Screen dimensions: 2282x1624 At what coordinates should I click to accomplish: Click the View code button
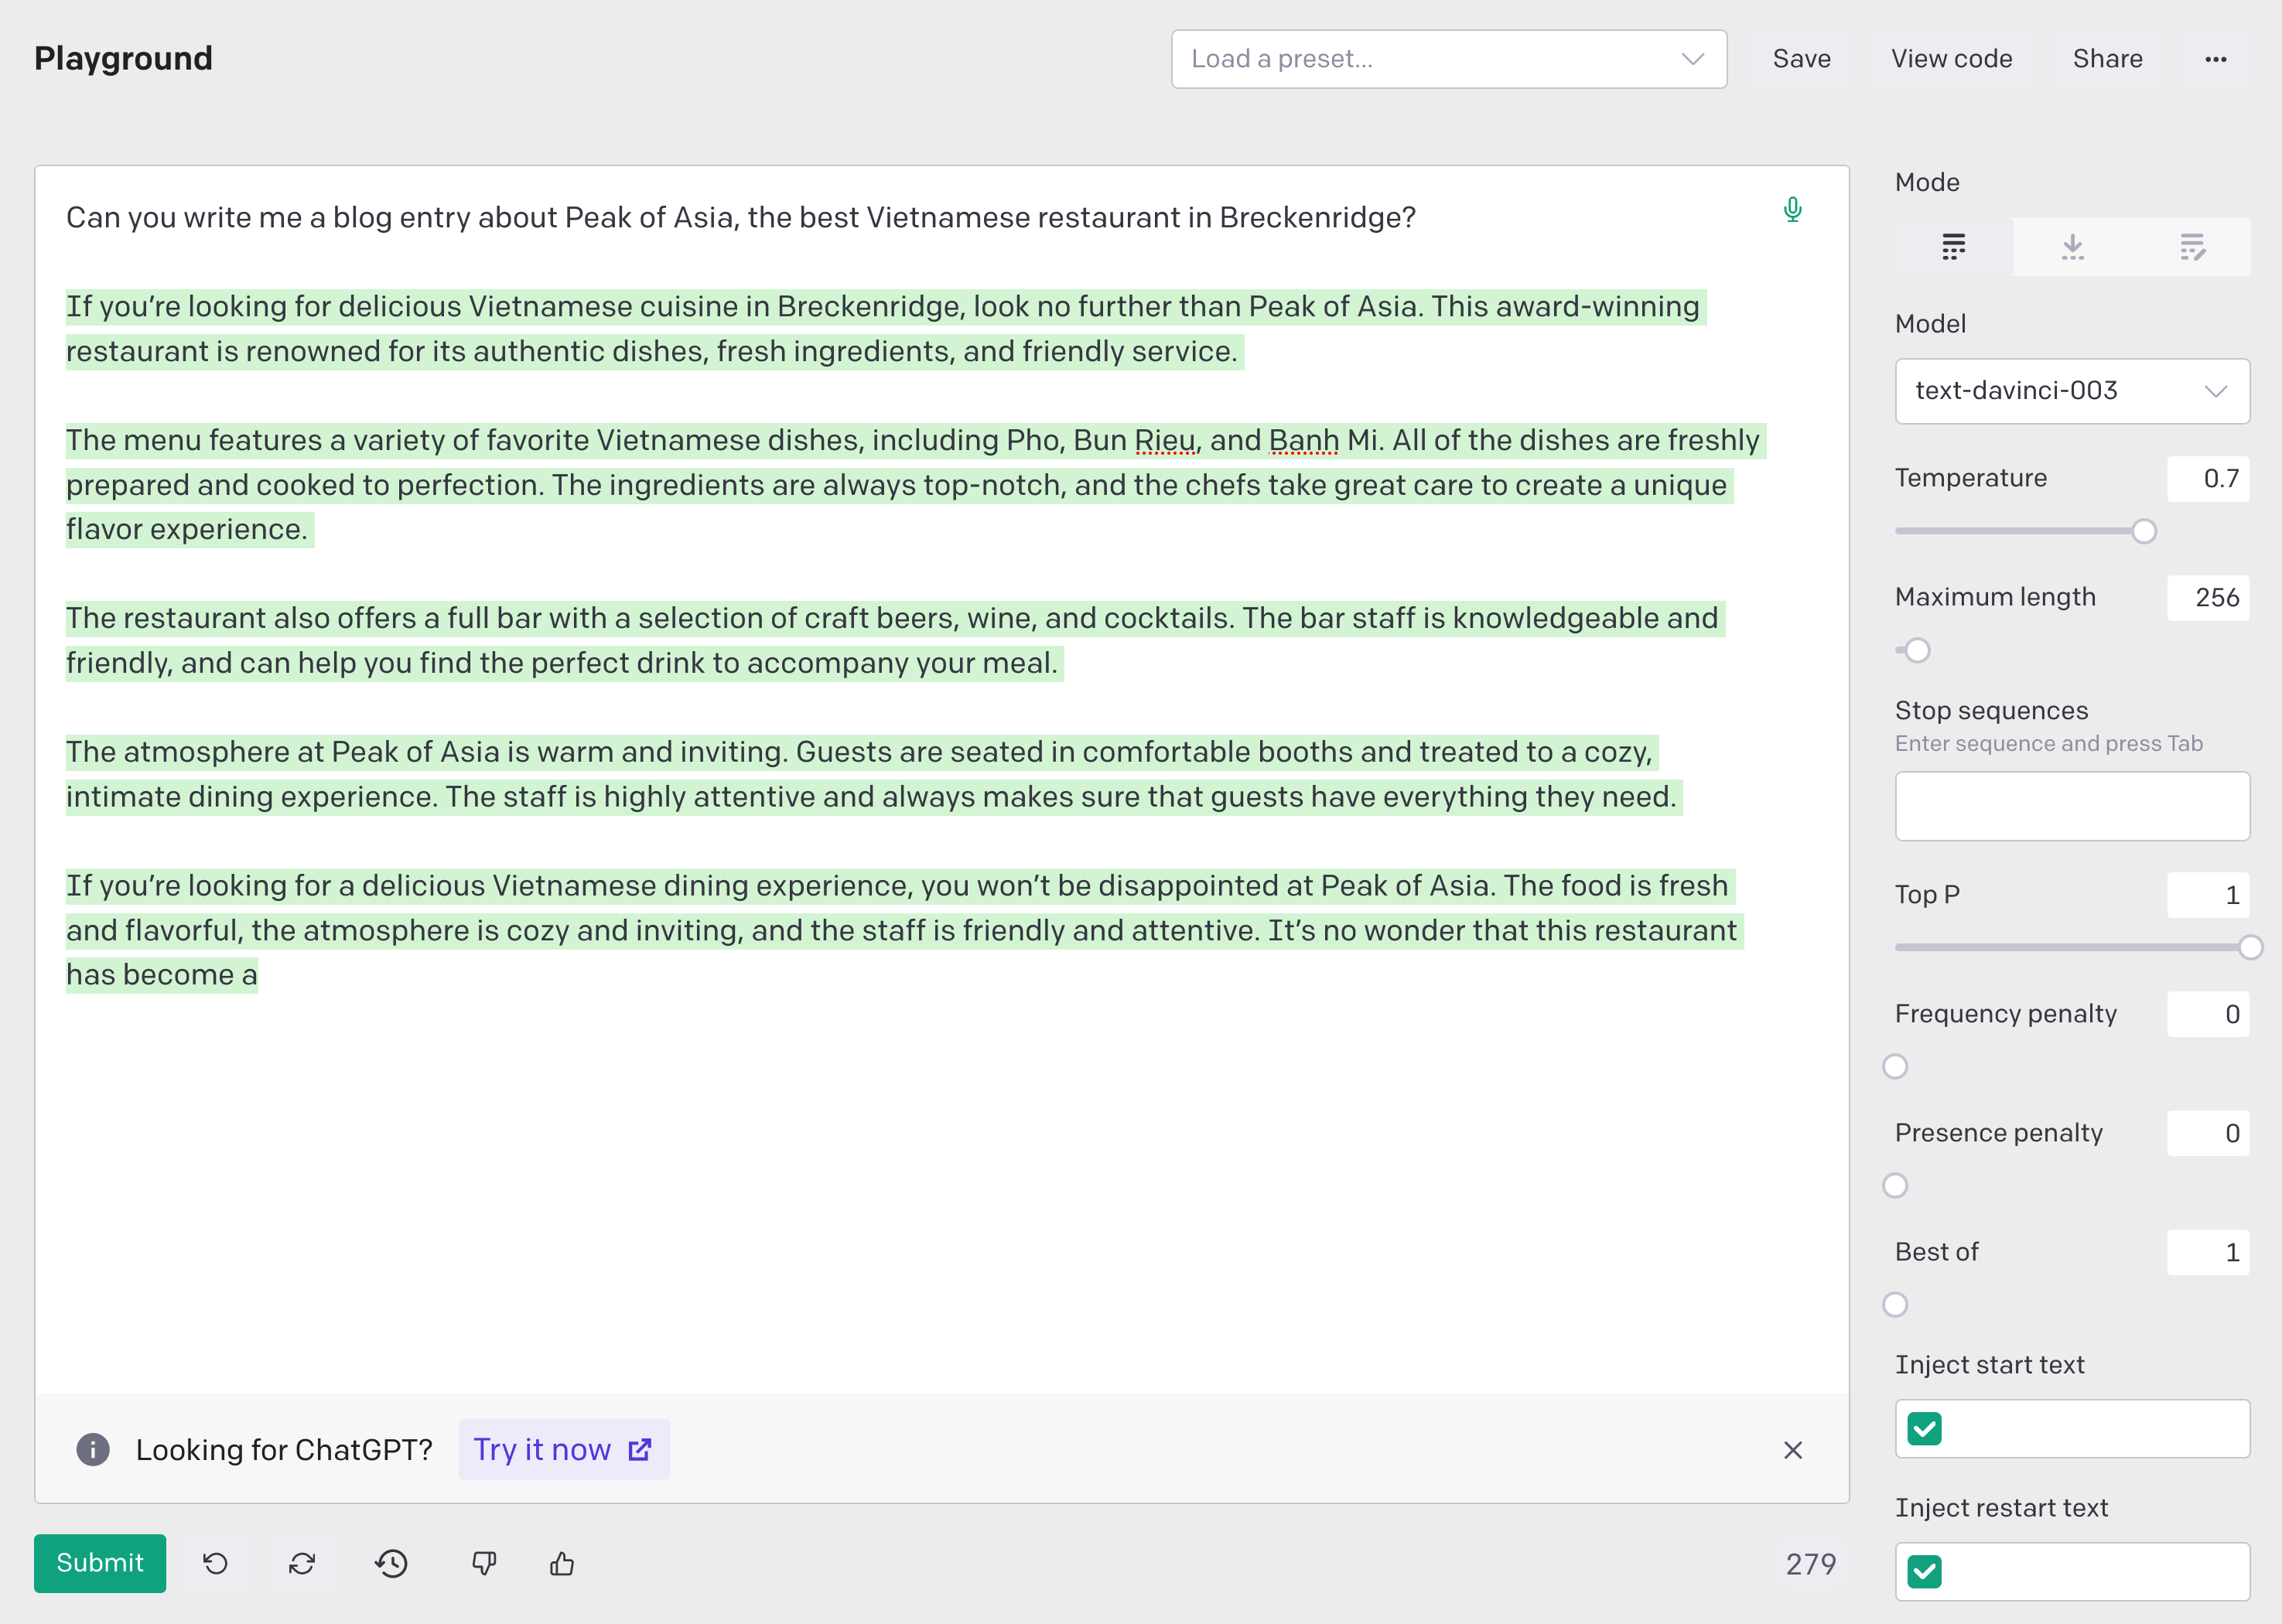[x=1951, y=59]
